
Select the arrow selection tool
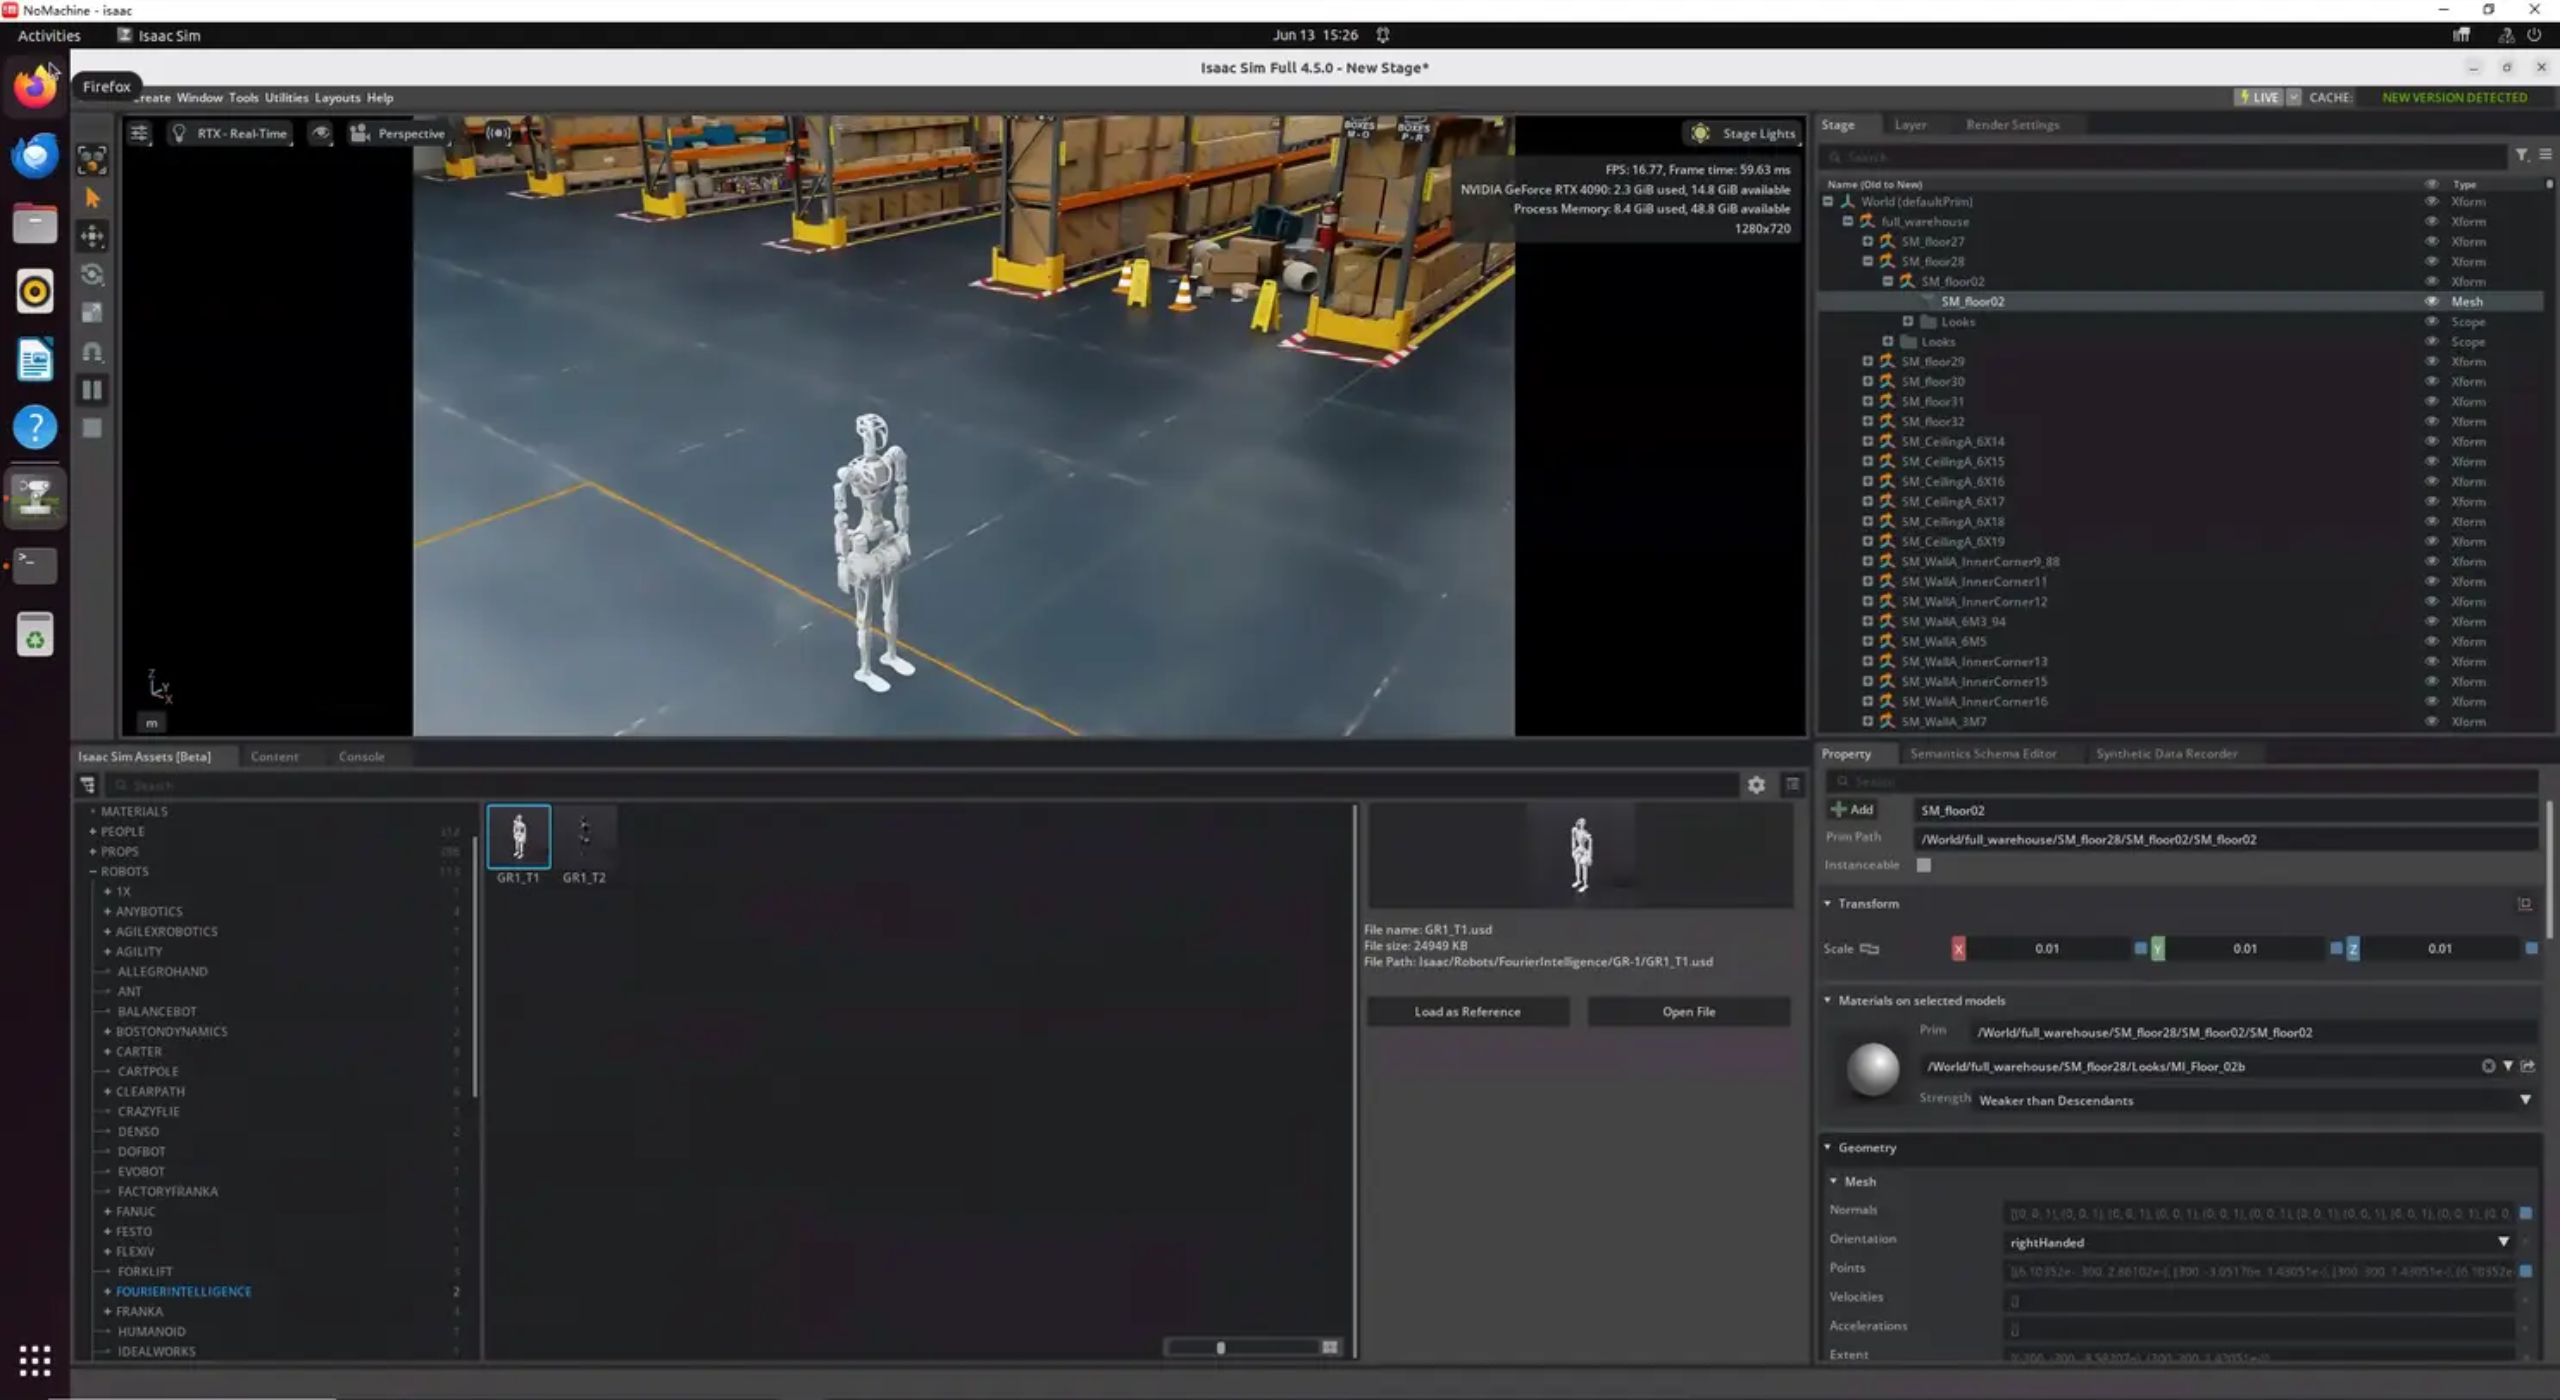click(x=92, y=198)
